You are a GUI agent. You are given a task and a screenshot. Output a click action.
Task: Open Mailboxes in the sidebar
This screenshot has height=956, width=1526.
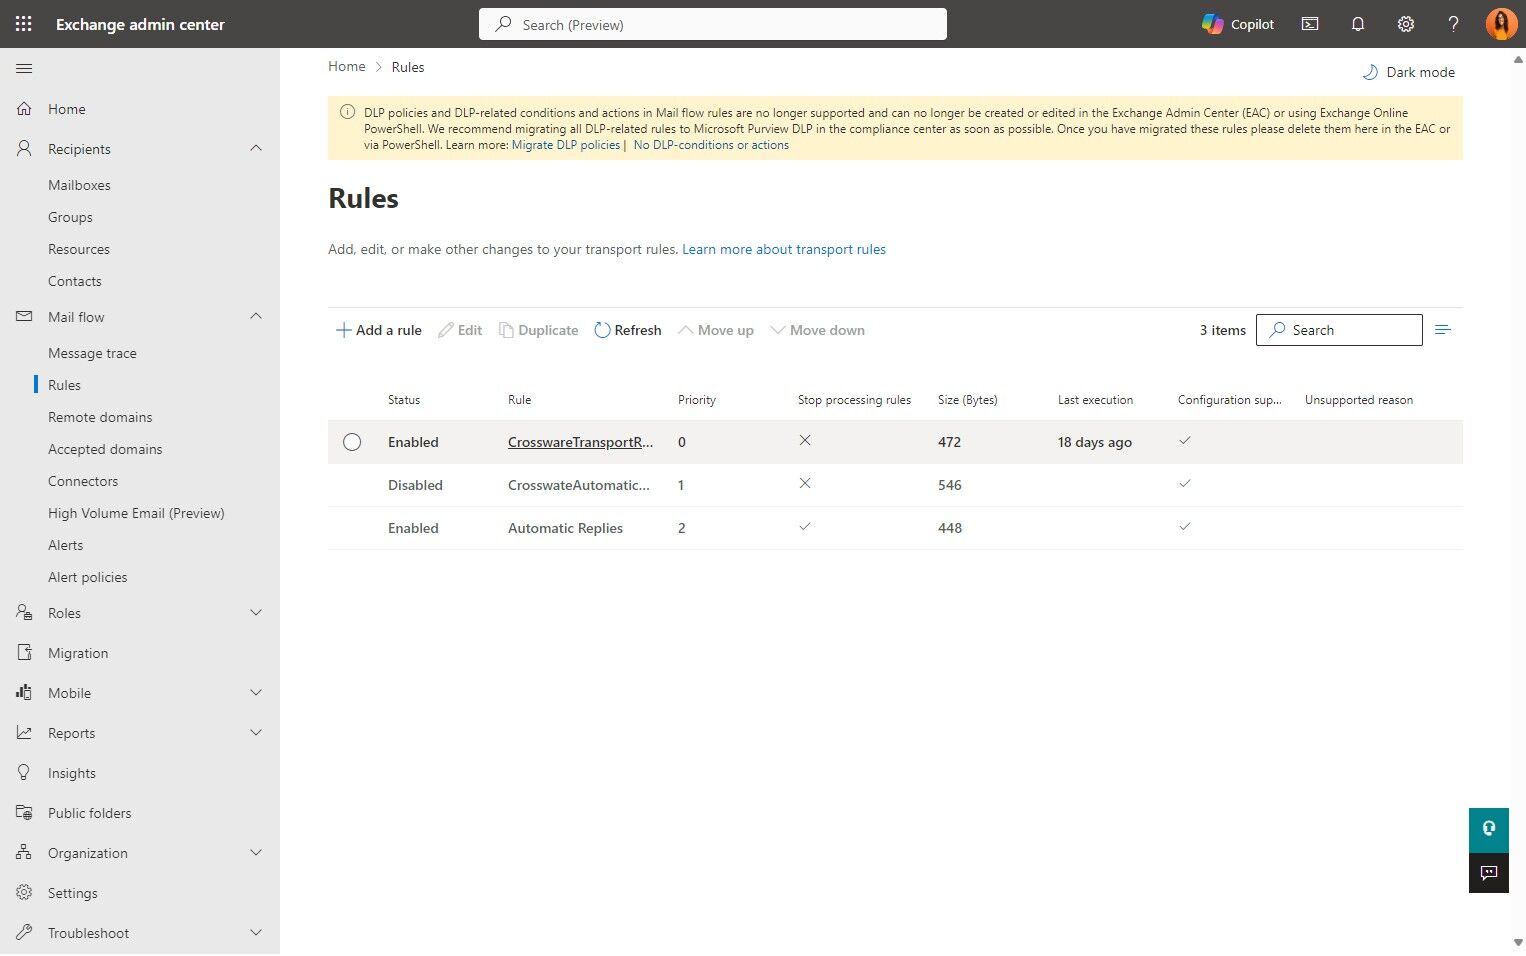click(79, 185)
